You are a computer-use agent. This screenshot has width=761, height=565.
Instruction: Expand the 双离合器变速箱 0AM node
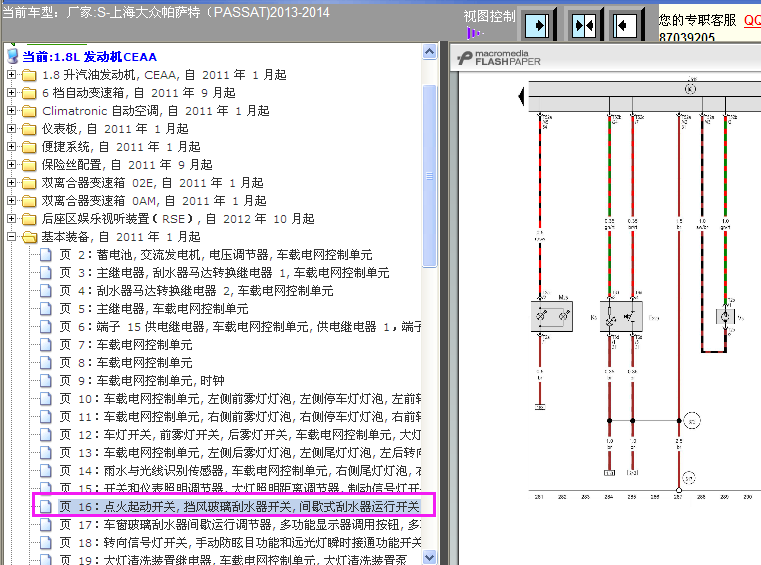(x=11, y=200)
